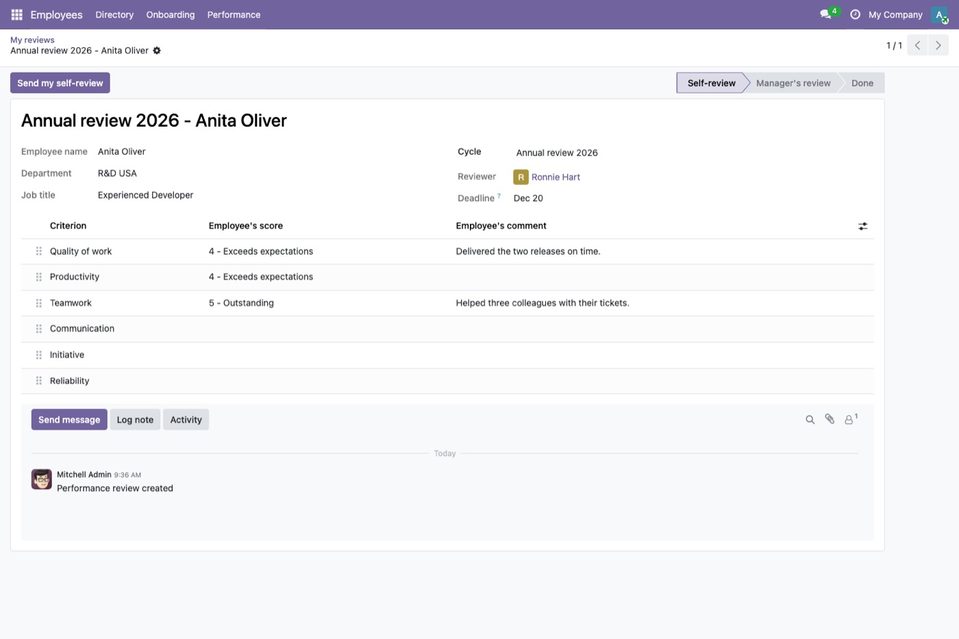Click the drag handle for Initiative row
The width and height of the screenshot is (959, 639).
39,355
